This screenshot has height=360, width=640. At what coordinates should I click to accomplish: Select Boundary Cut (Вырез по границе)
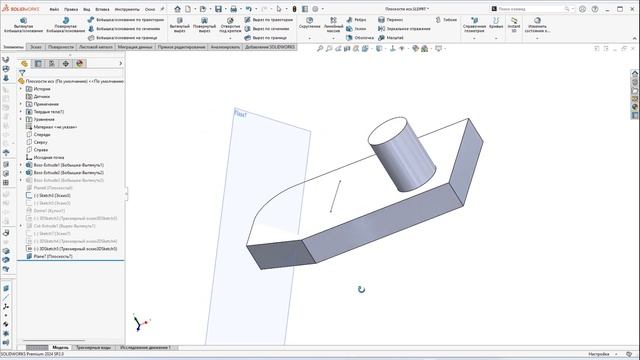(266, 38)
